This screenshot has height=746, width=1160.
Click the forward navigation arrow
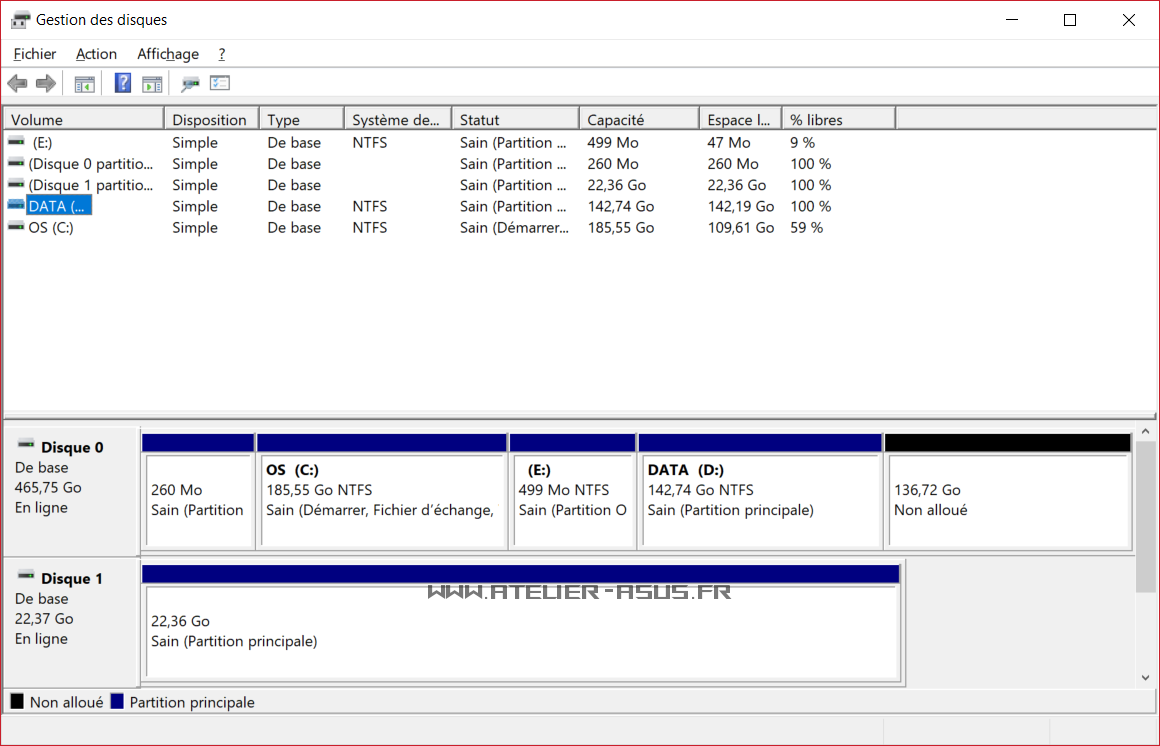point(45,83)
